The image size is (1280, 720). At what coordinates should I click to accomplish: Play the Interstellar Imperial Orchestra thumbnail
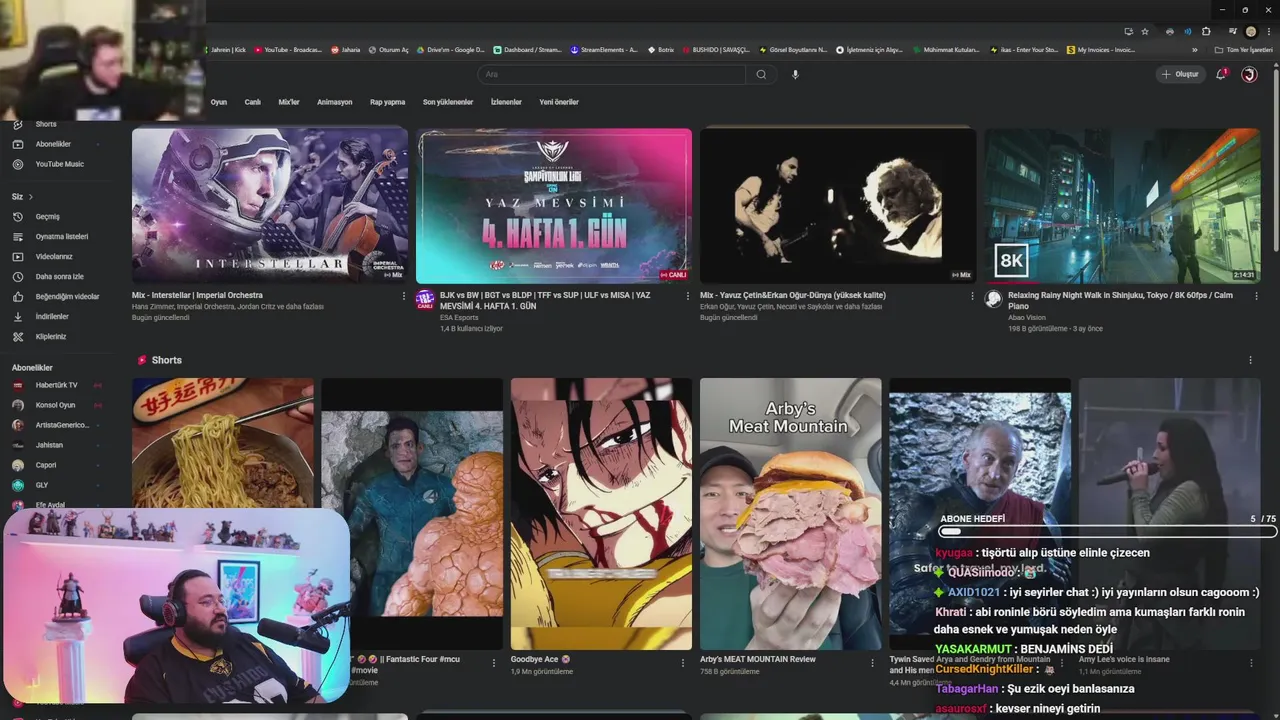(x=270, y=205)
